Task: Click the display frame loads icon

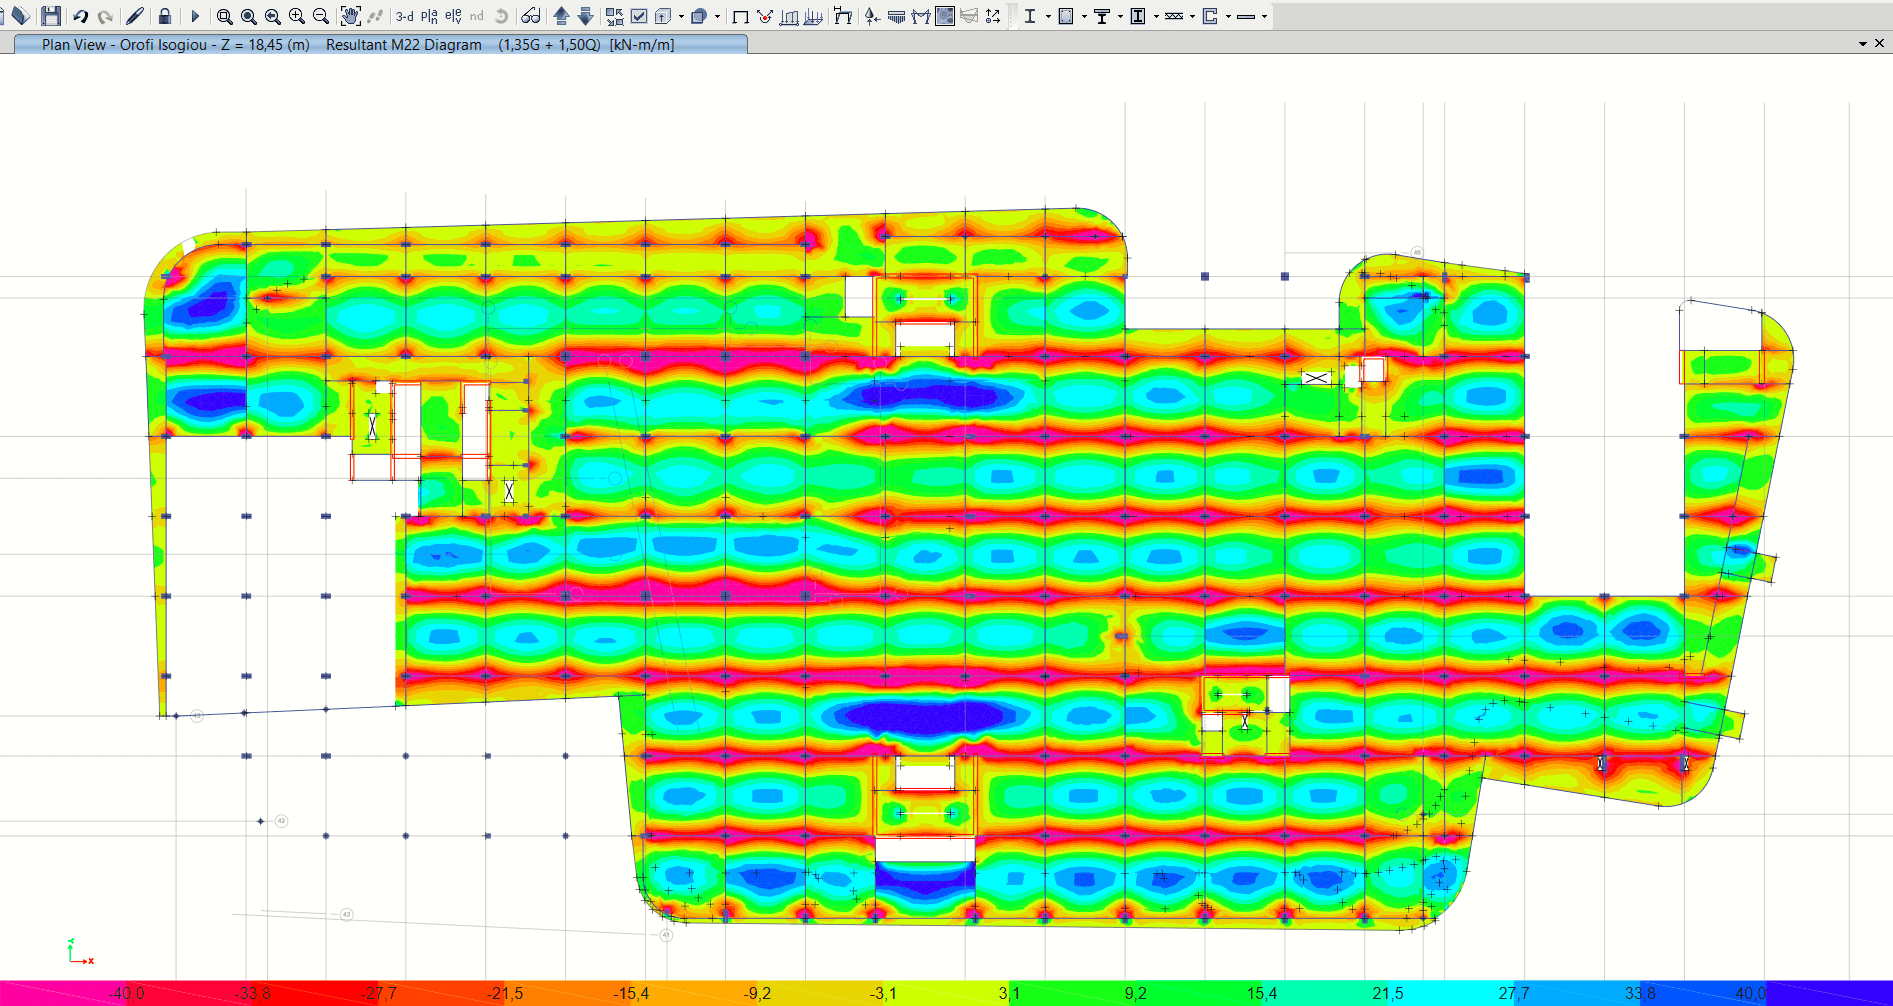Action: point(789,16)
